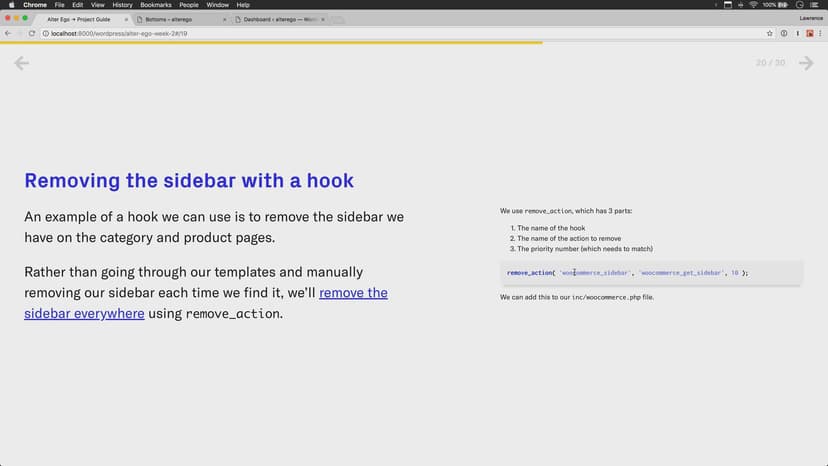The image size is (828, 466).
Task: Follow the 'remove the sidebar everywhere' link
Action: coord(353,293)
